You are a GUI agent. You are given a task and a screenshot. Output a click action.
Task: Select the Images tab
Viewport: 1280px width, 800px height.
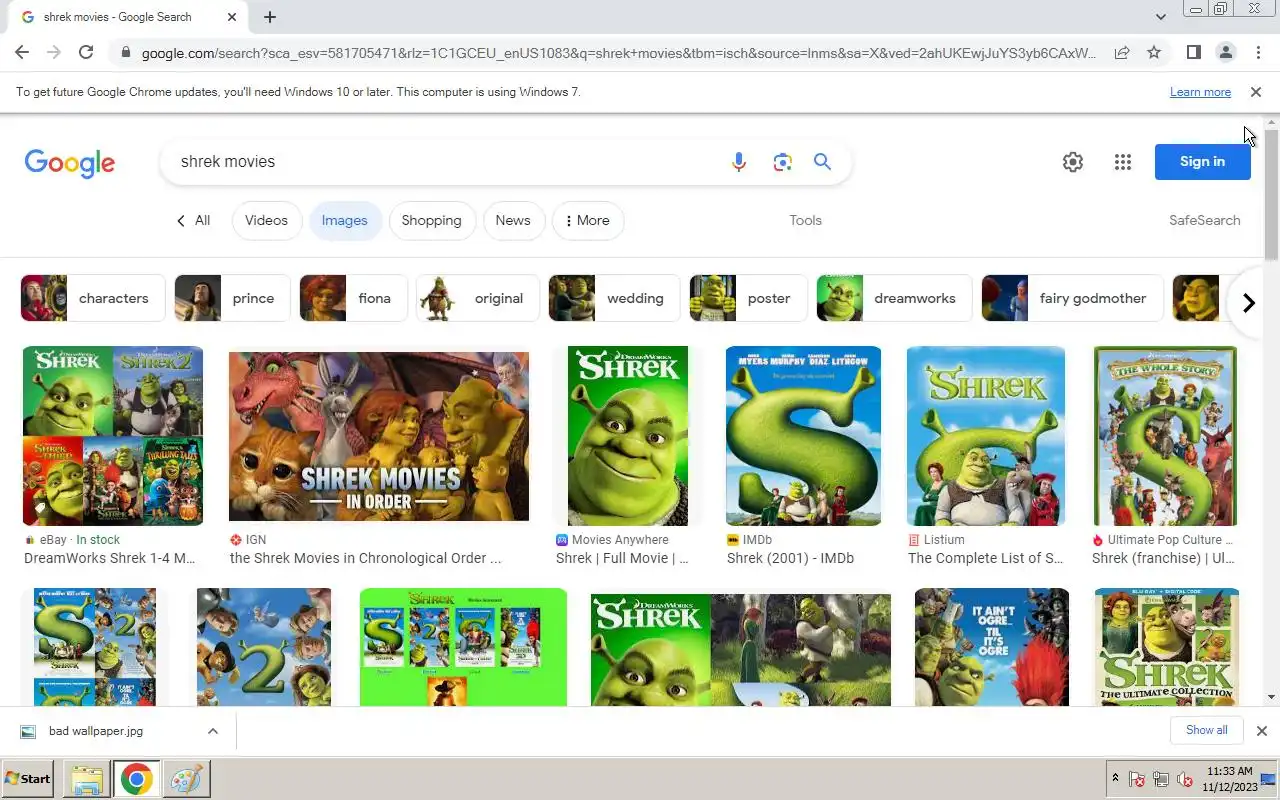344,221
